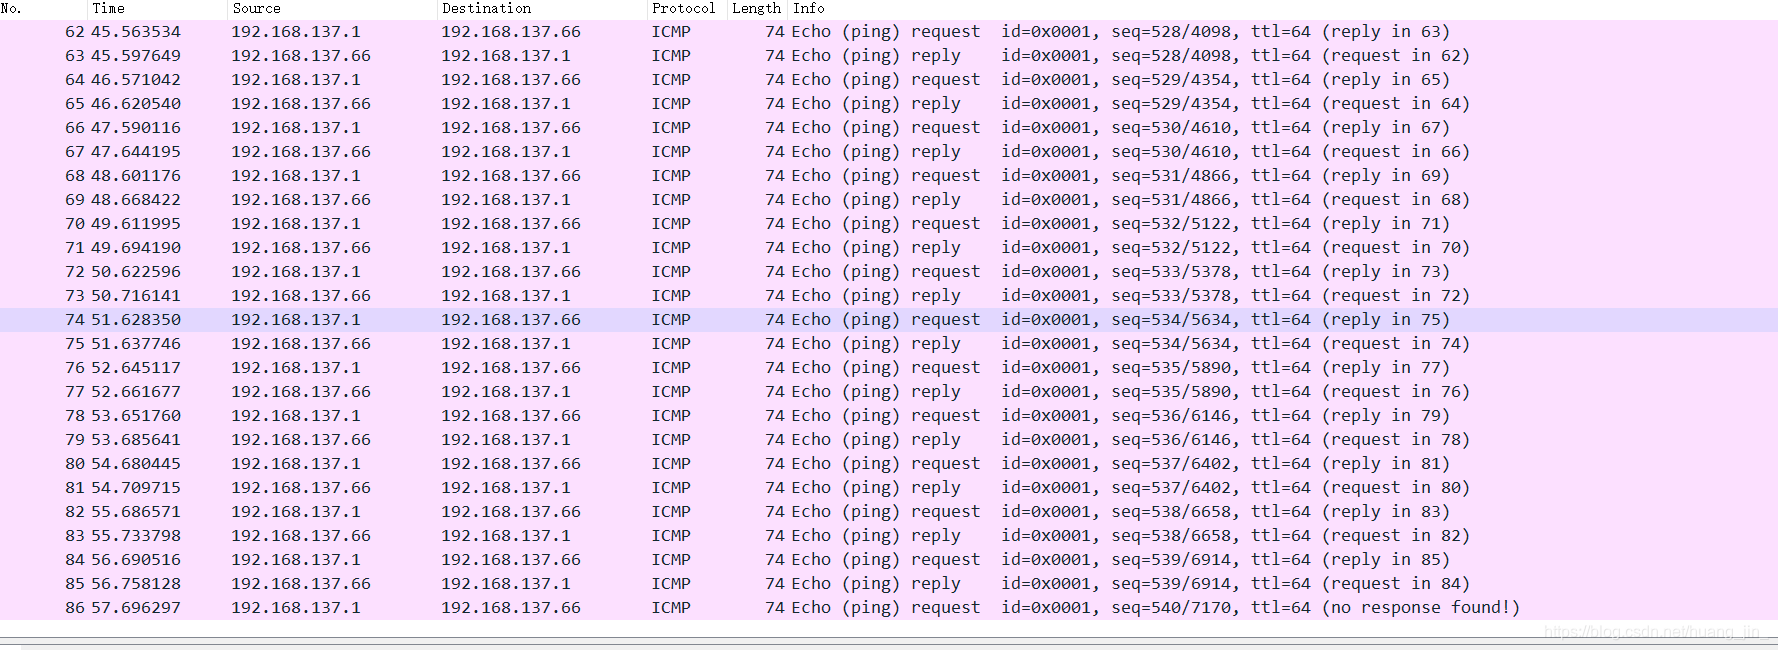Click destination 192.168.137.66 in packet 82
This screenshot has height=650, width=1778.
pyautogui.click(x=511, y=512)
